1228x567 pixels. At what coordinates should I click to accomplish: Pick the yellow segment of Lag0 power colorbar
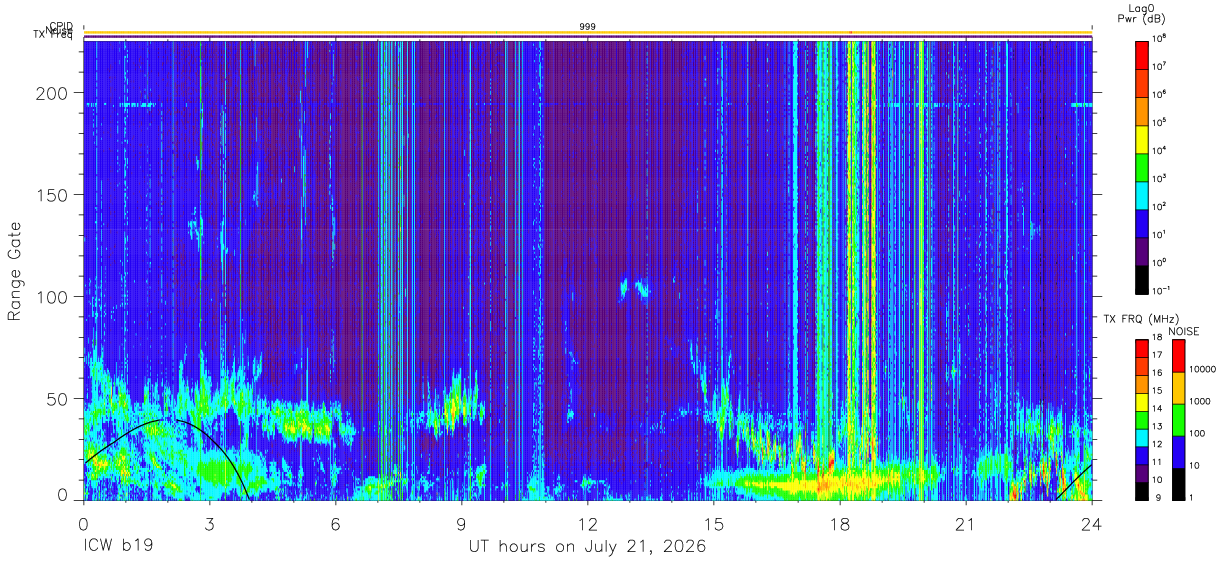[1142, 138]
